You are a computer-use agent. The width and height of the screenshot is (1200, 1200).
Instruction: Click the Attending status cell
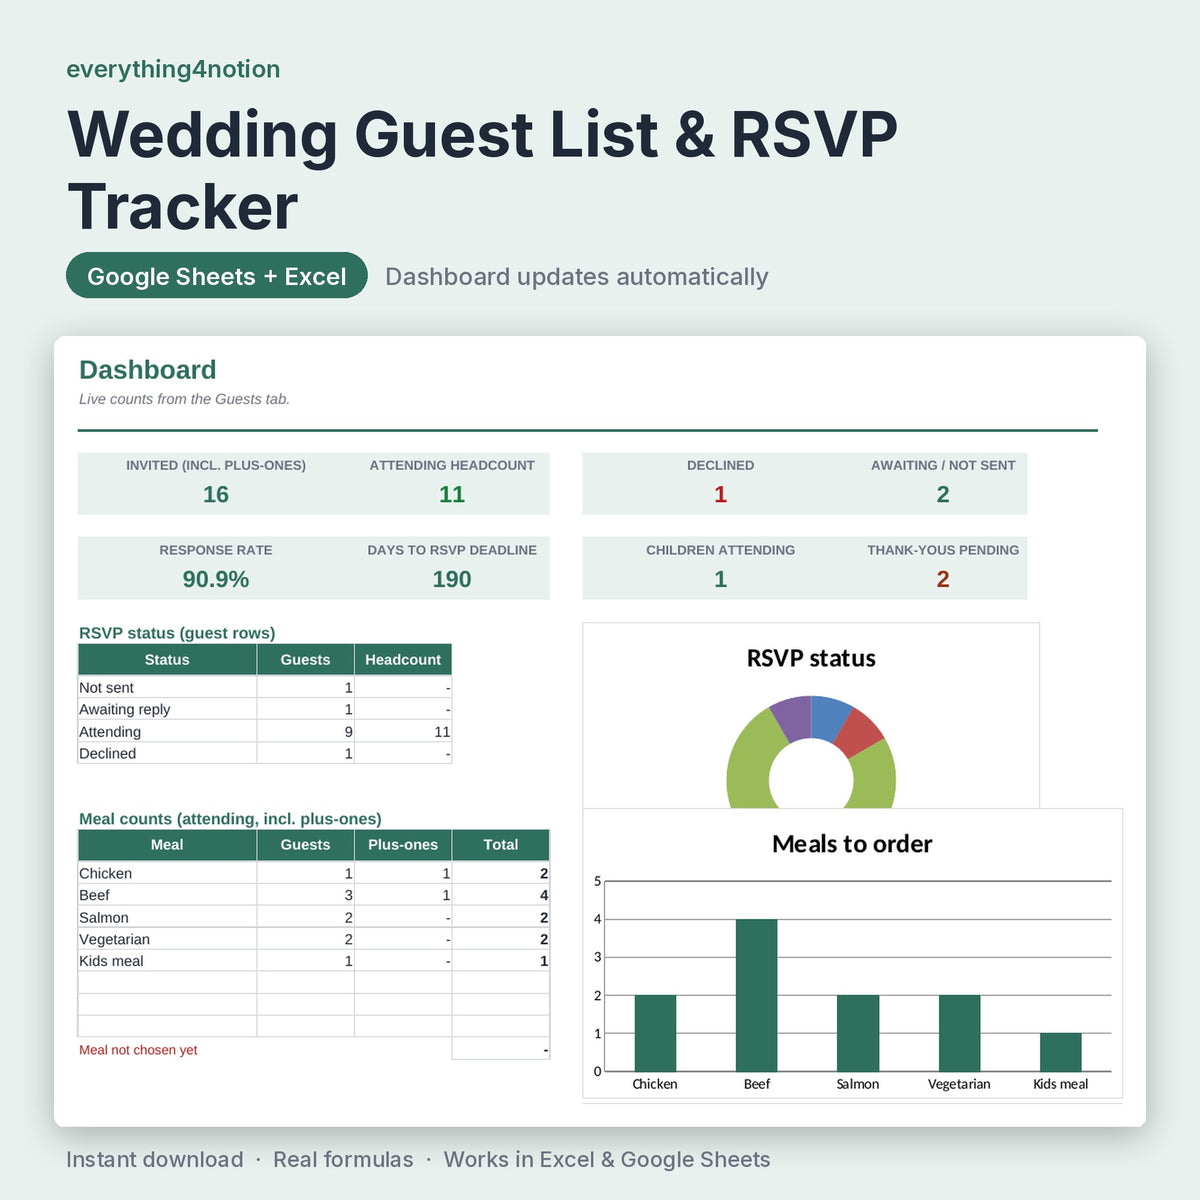pos(167,732)
